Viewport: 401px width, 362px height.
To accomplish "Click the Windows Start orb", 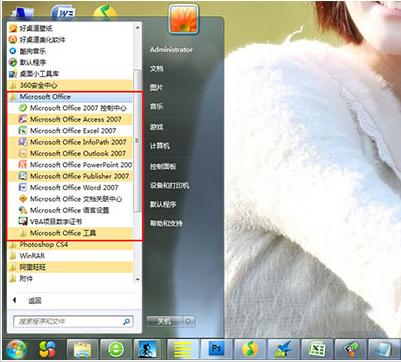I will 16,349.
